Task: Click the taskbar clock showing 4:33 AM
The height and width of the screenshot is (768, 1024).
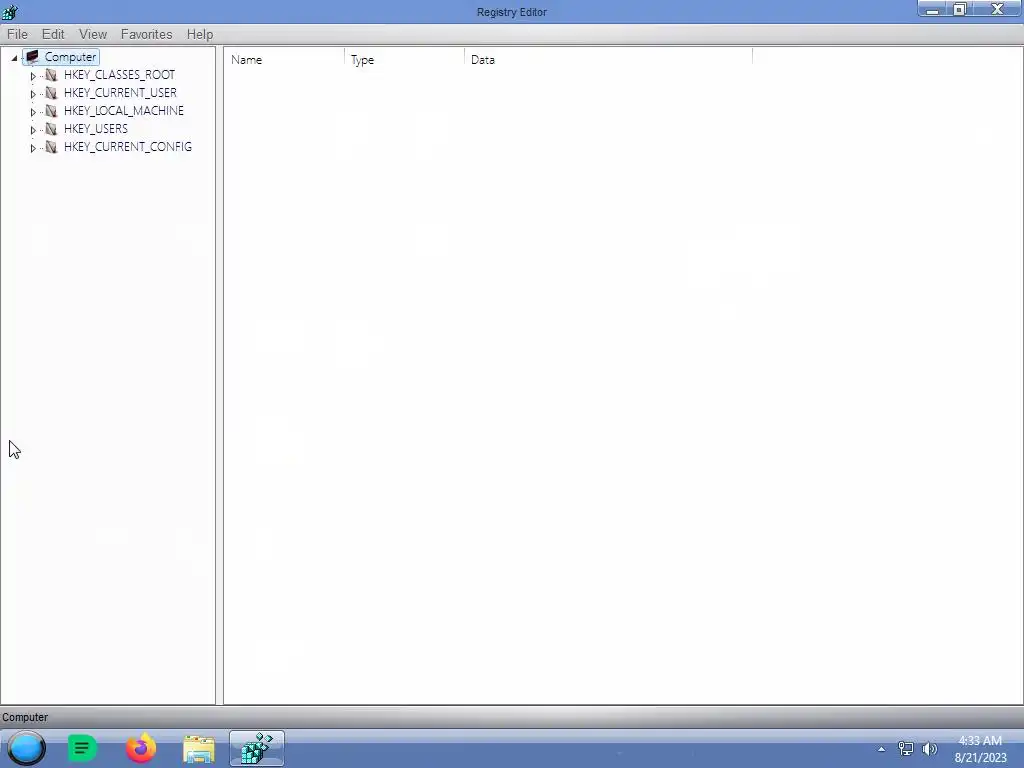Action: click(x=980, y=749)
